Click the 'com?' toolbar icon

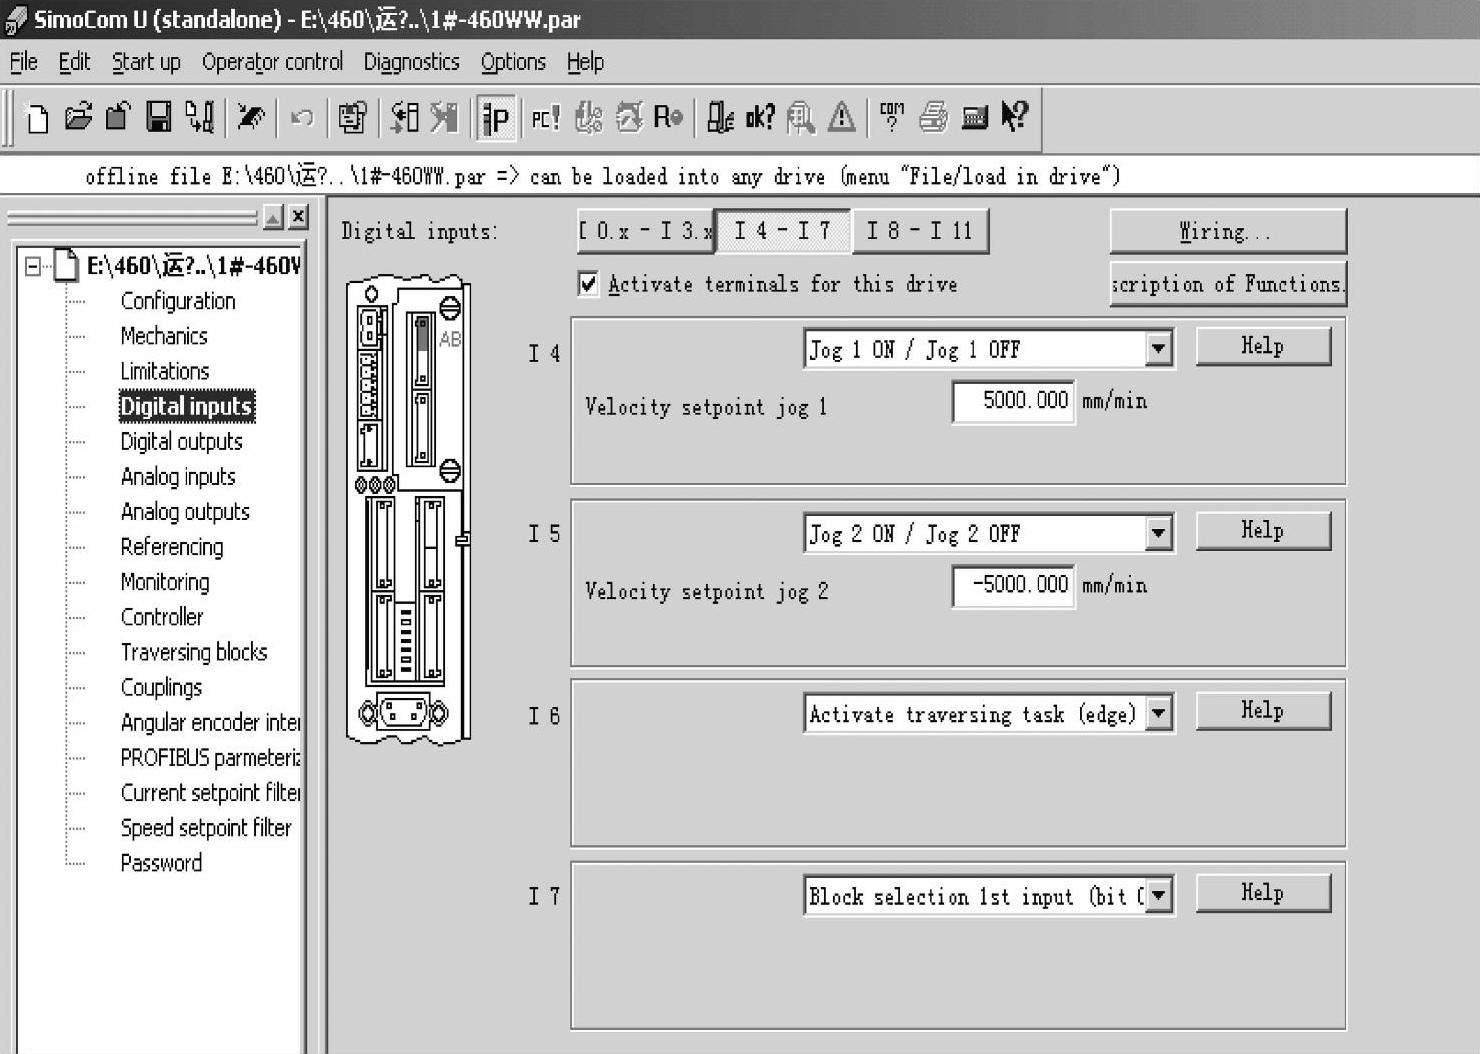click(891, 118)
